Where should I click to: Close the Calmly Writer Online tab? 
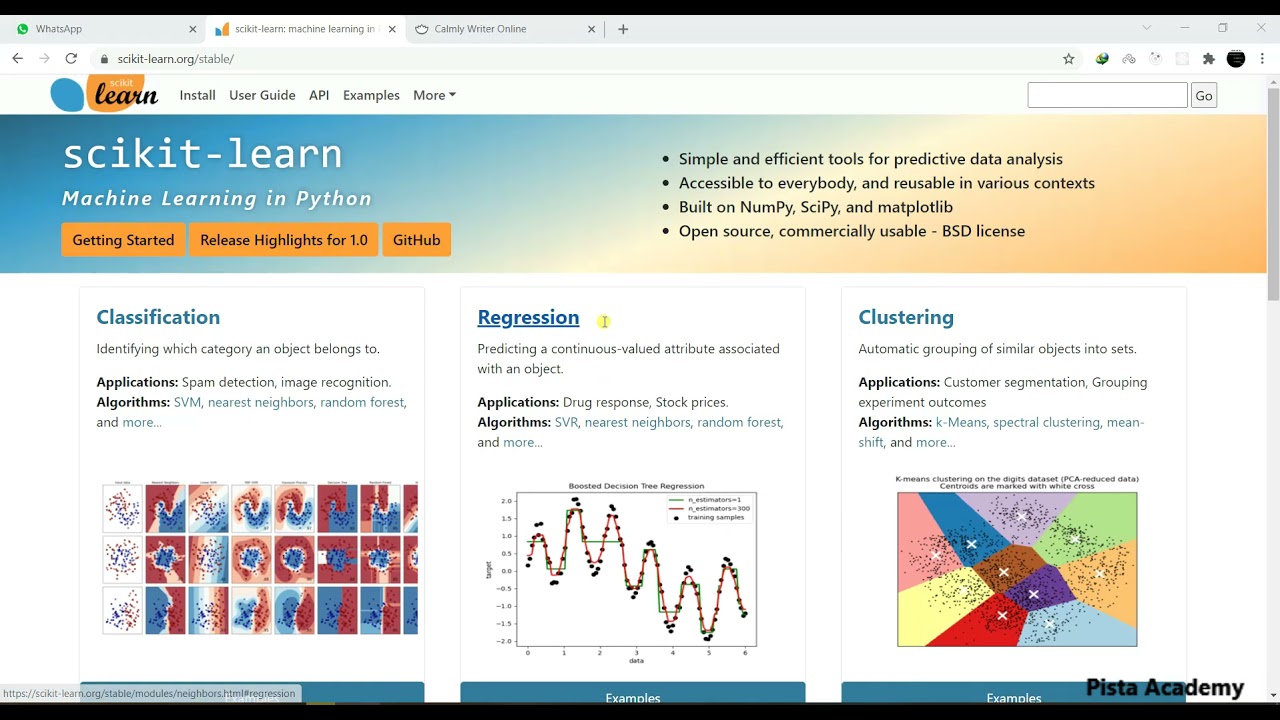tap(591, 29)
